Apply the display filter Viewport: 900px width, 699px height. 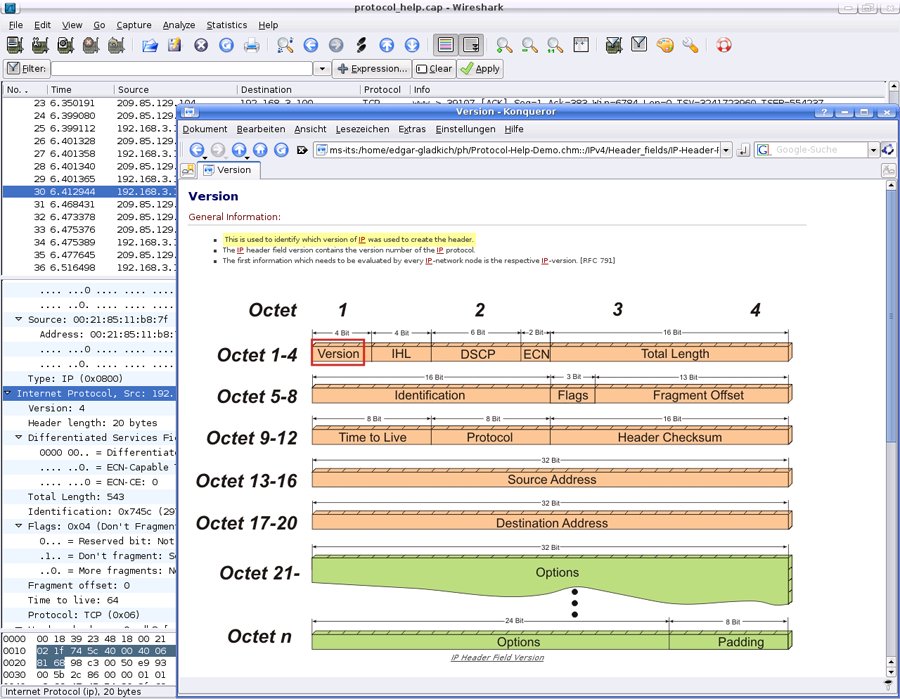click(480, 69)
